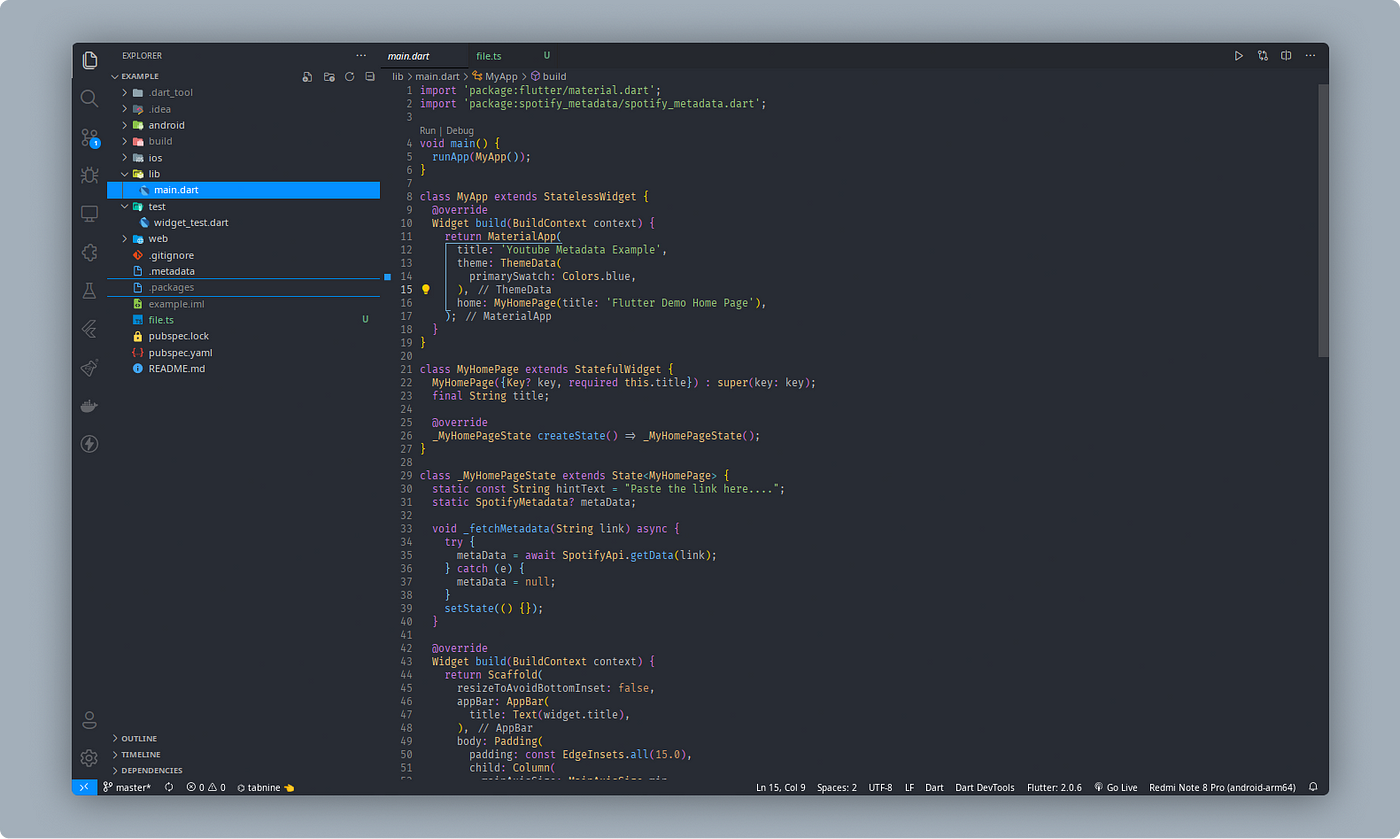Open the Extensions view

click(x=89, y=252)
